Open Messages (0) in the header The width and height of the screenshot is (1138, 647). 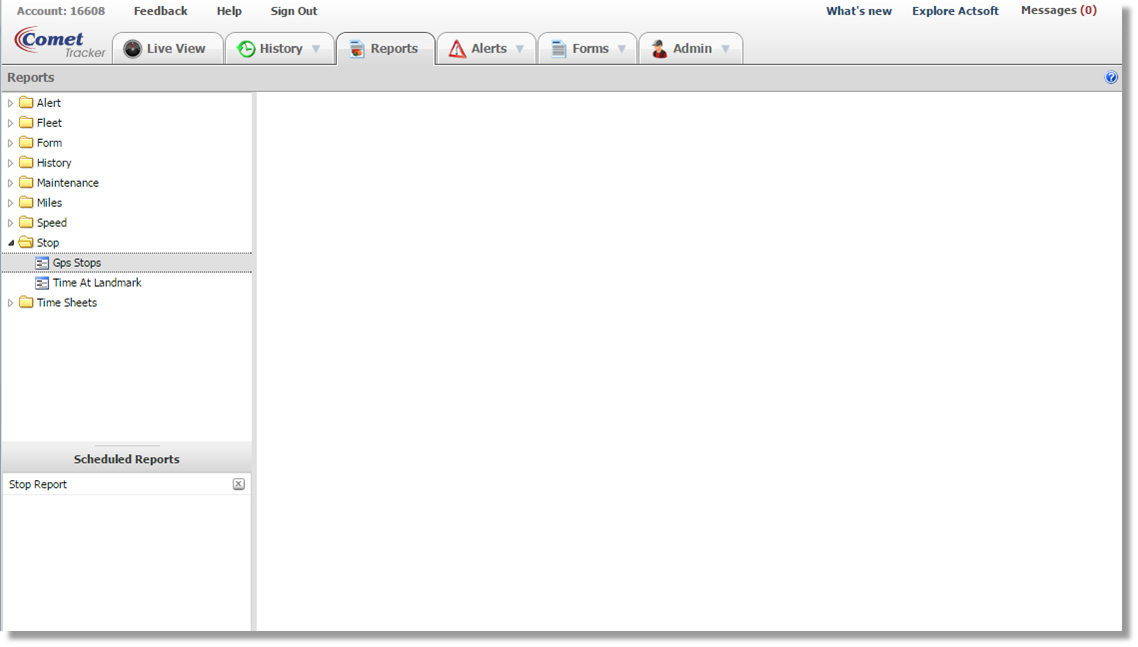[x=1058, y=10]
